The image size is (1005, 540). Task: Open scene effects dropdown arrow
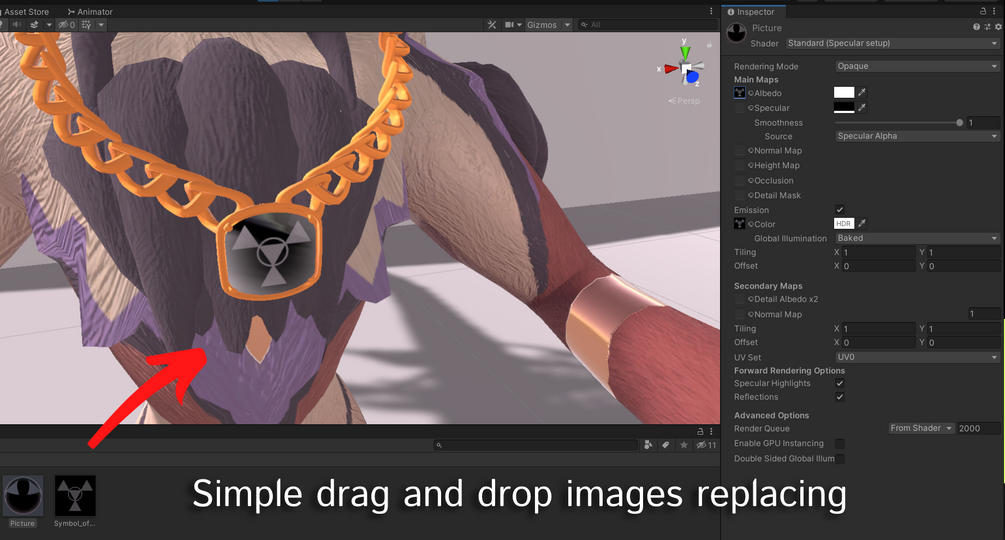coord(49,24)
